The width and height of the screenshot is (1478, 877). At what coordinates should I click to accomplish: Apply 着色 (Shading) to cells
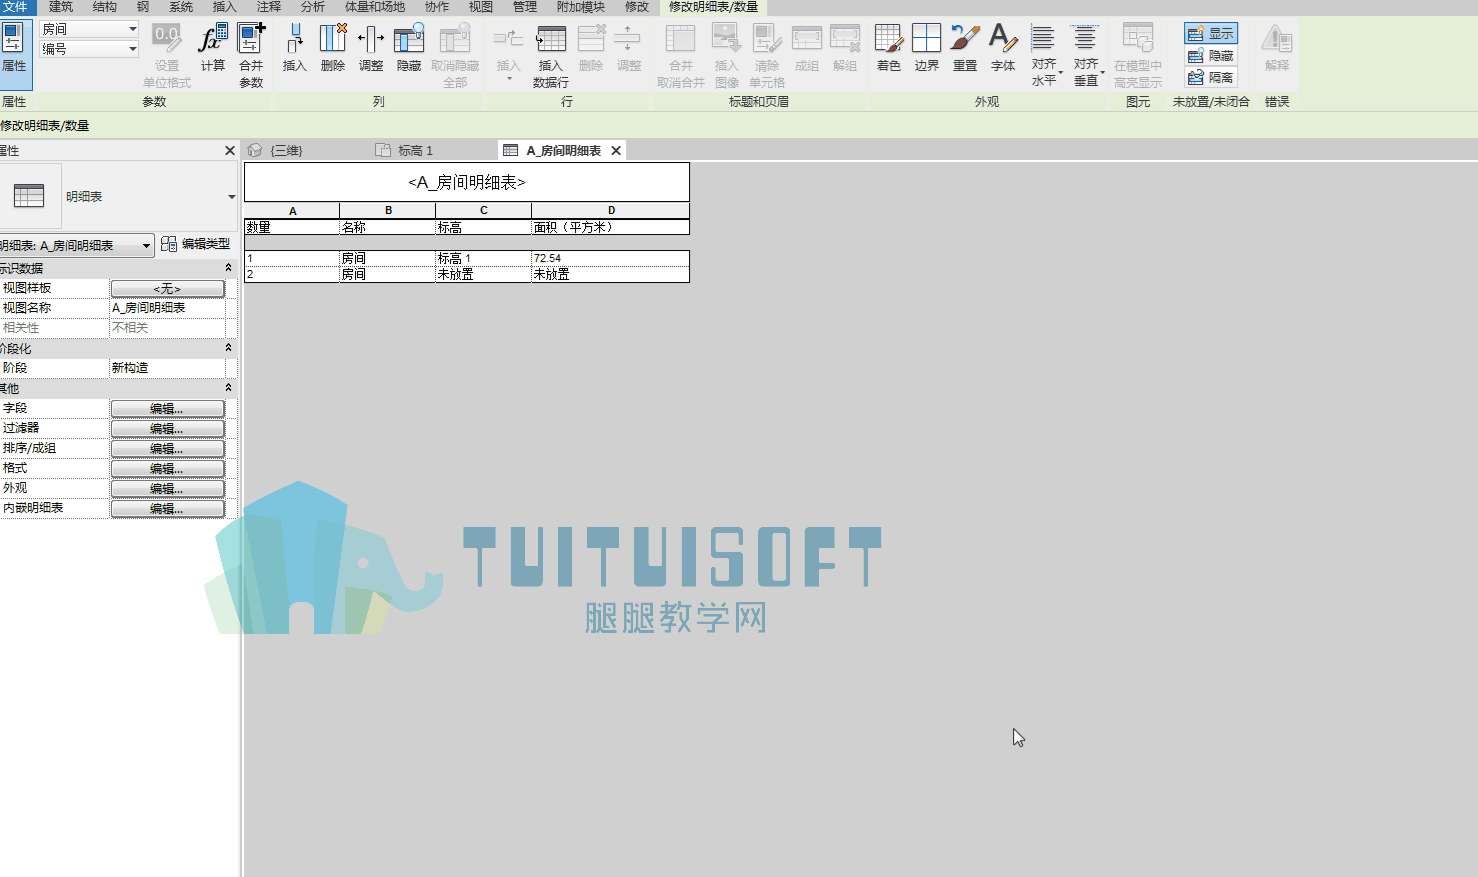coord(889,48)
